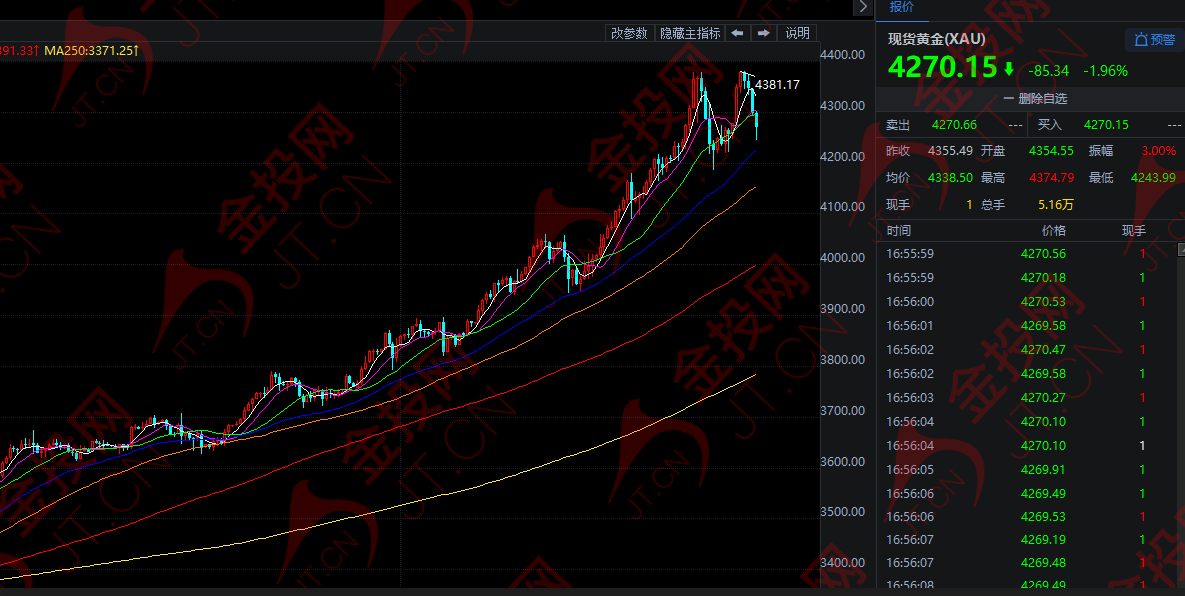Select the tick row at 16:56:05

pyautogui.click(x=1026, y=469)
